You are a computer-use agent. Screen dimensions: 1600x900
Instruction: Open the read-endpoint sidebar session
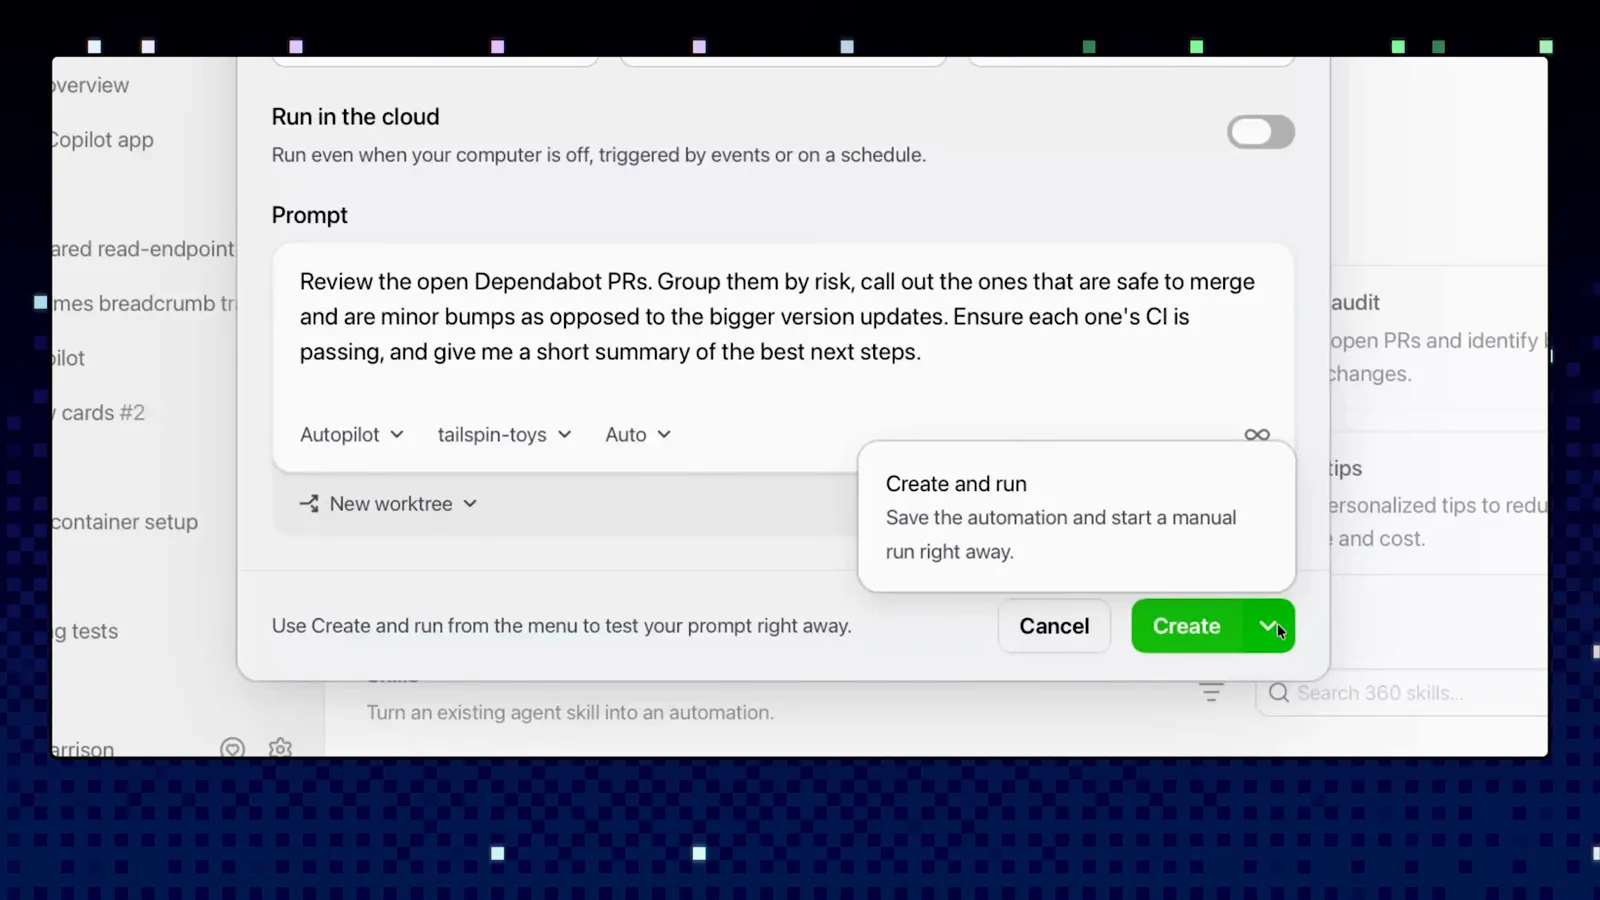[x=143, y=249]
